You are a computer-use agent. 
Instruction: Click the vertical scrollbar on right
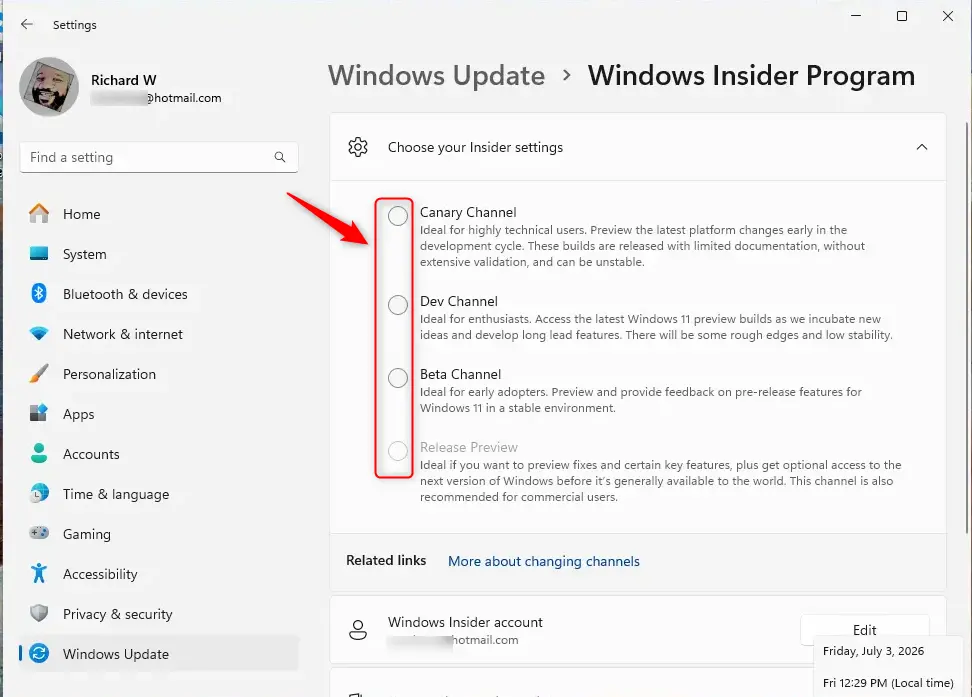[967, 329]
